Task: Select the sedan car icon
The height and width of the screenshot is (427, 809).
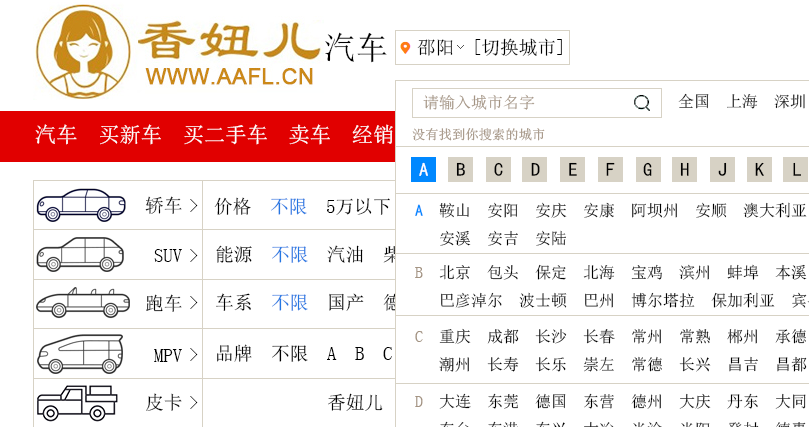Action: (x=81, y=205)
